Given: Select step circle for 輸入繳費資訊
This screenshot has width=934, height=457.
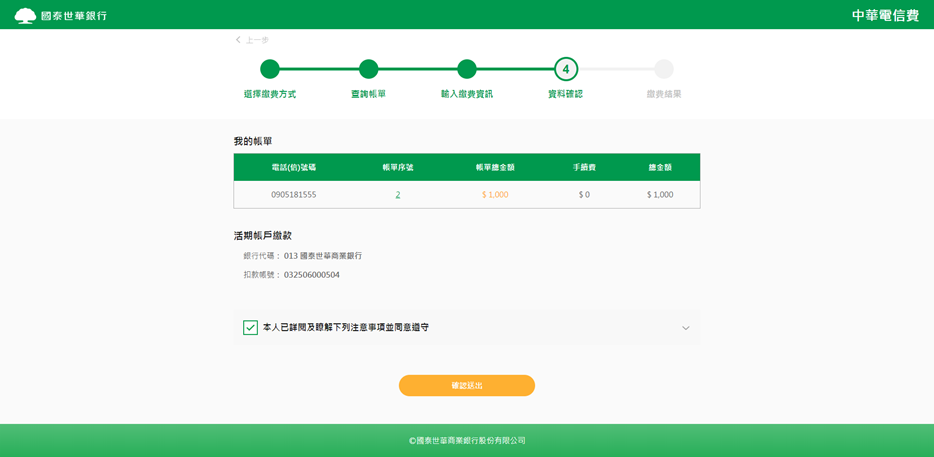Looking at the screenshot, I should 466,69.
